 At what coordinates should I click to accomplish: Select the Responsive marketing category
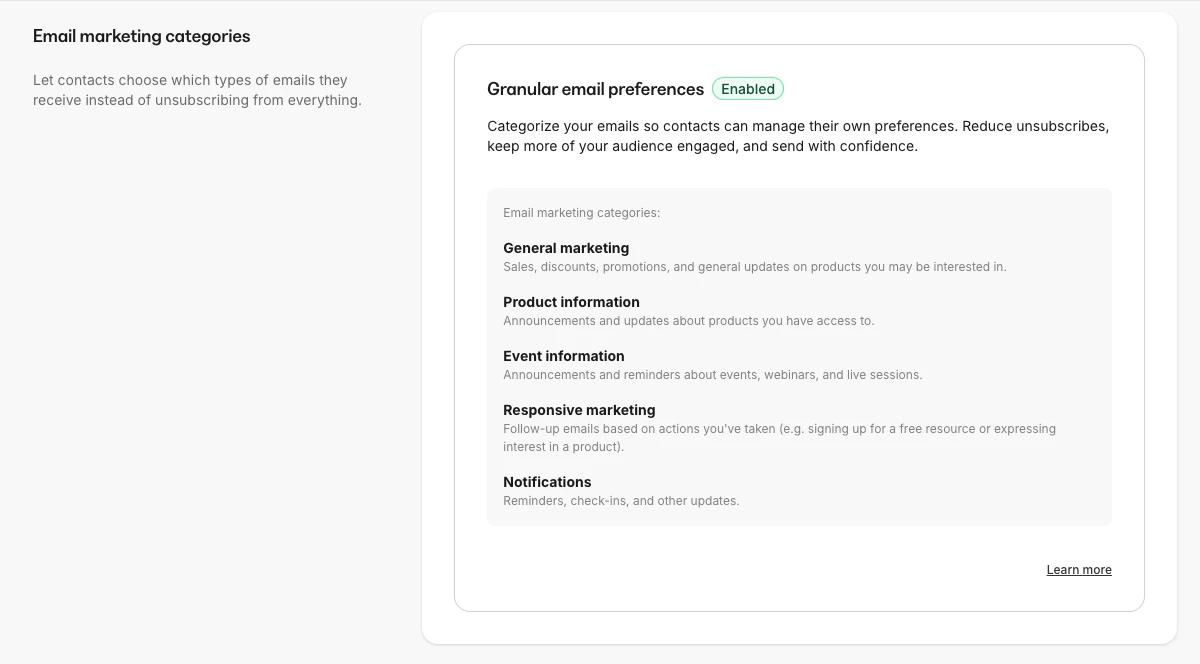click(x=579, y=410)
